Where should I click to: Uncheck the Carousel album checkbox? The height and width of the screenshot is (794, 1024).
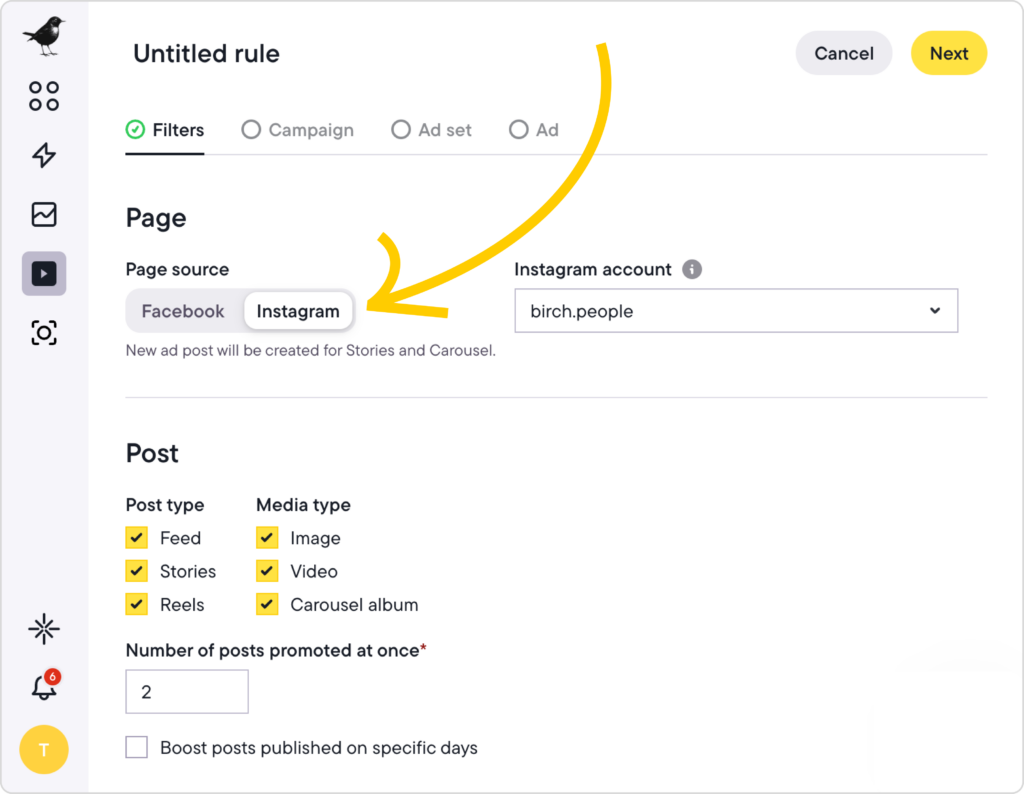coord(267,604)
